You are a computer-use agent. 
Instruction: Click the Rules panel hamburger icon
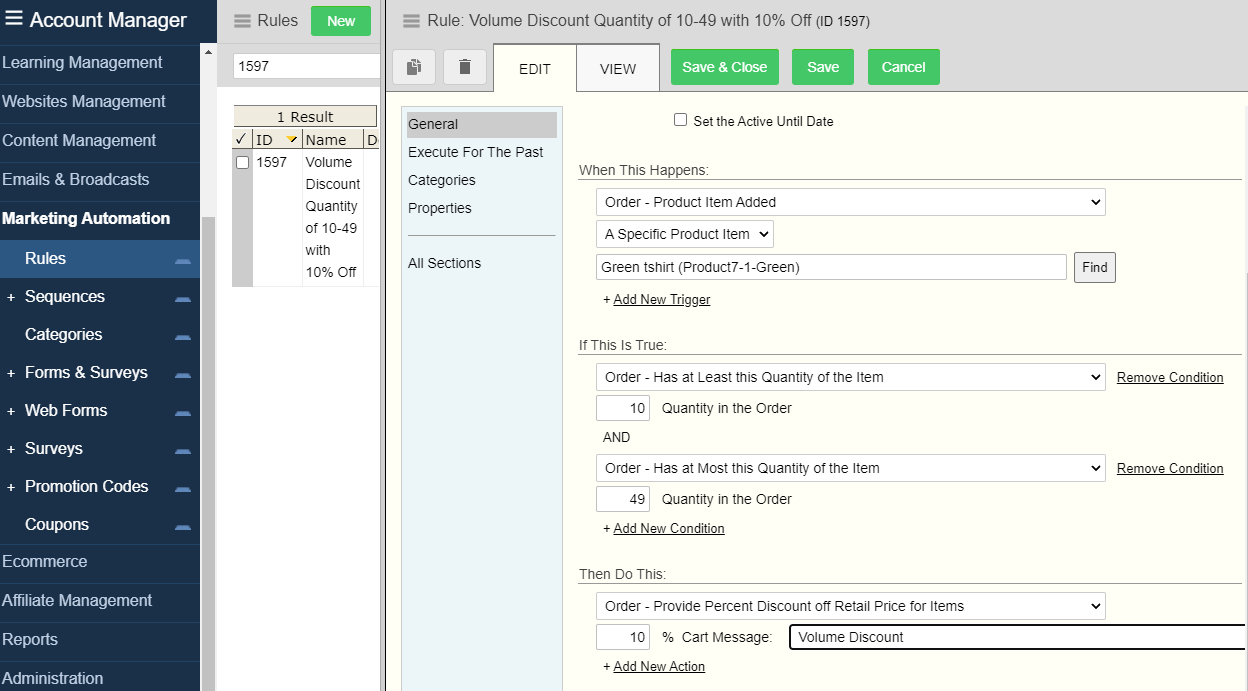242,21
